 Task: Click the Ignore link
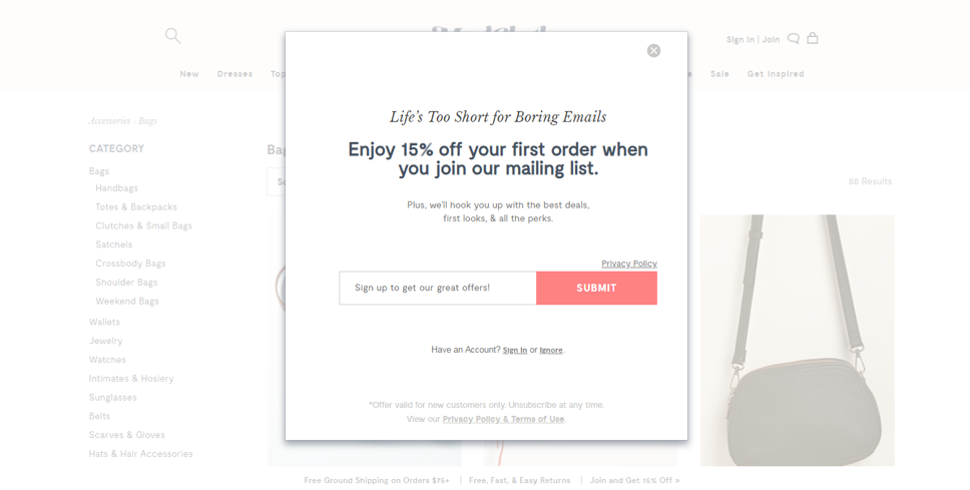pyautogui.click(x=551, y=350)
